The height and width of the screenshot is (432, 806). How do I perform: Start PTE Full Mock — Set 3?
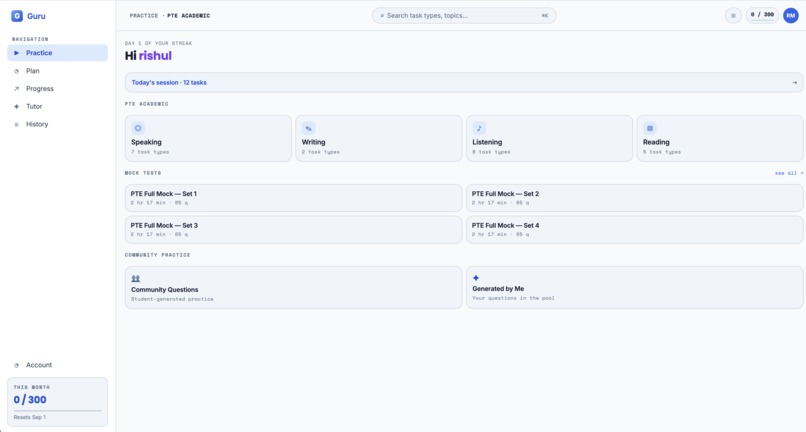coord(294,229)
